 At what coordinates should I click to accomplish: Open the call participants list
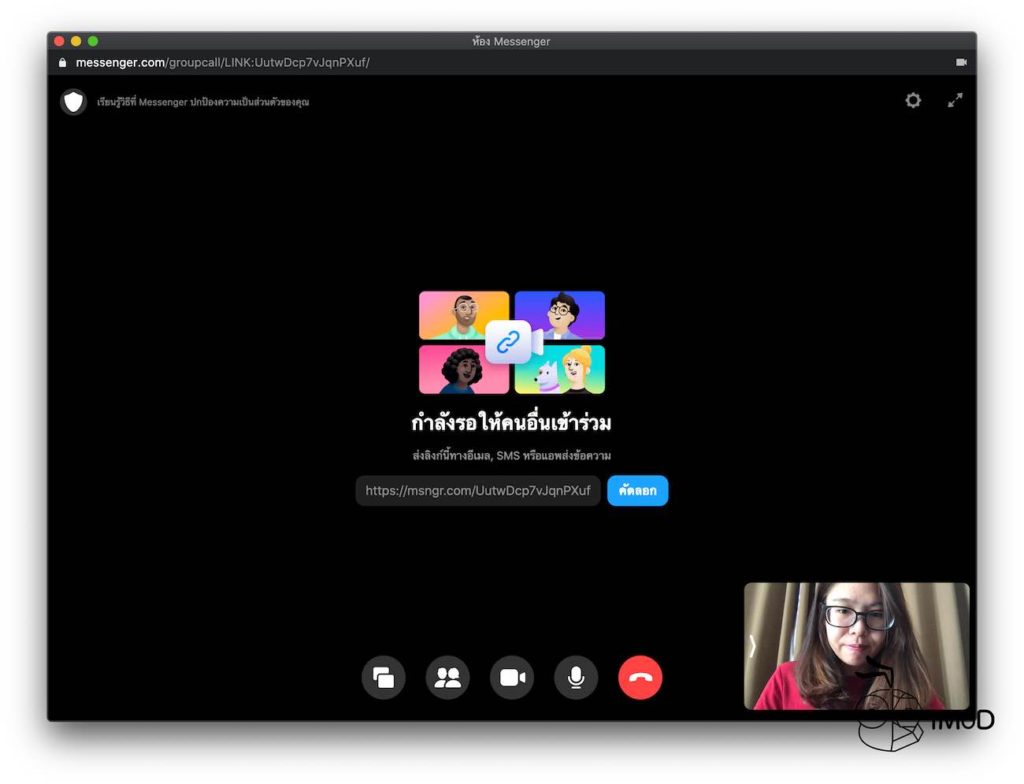pyautogui.click(x=447, y=678)
